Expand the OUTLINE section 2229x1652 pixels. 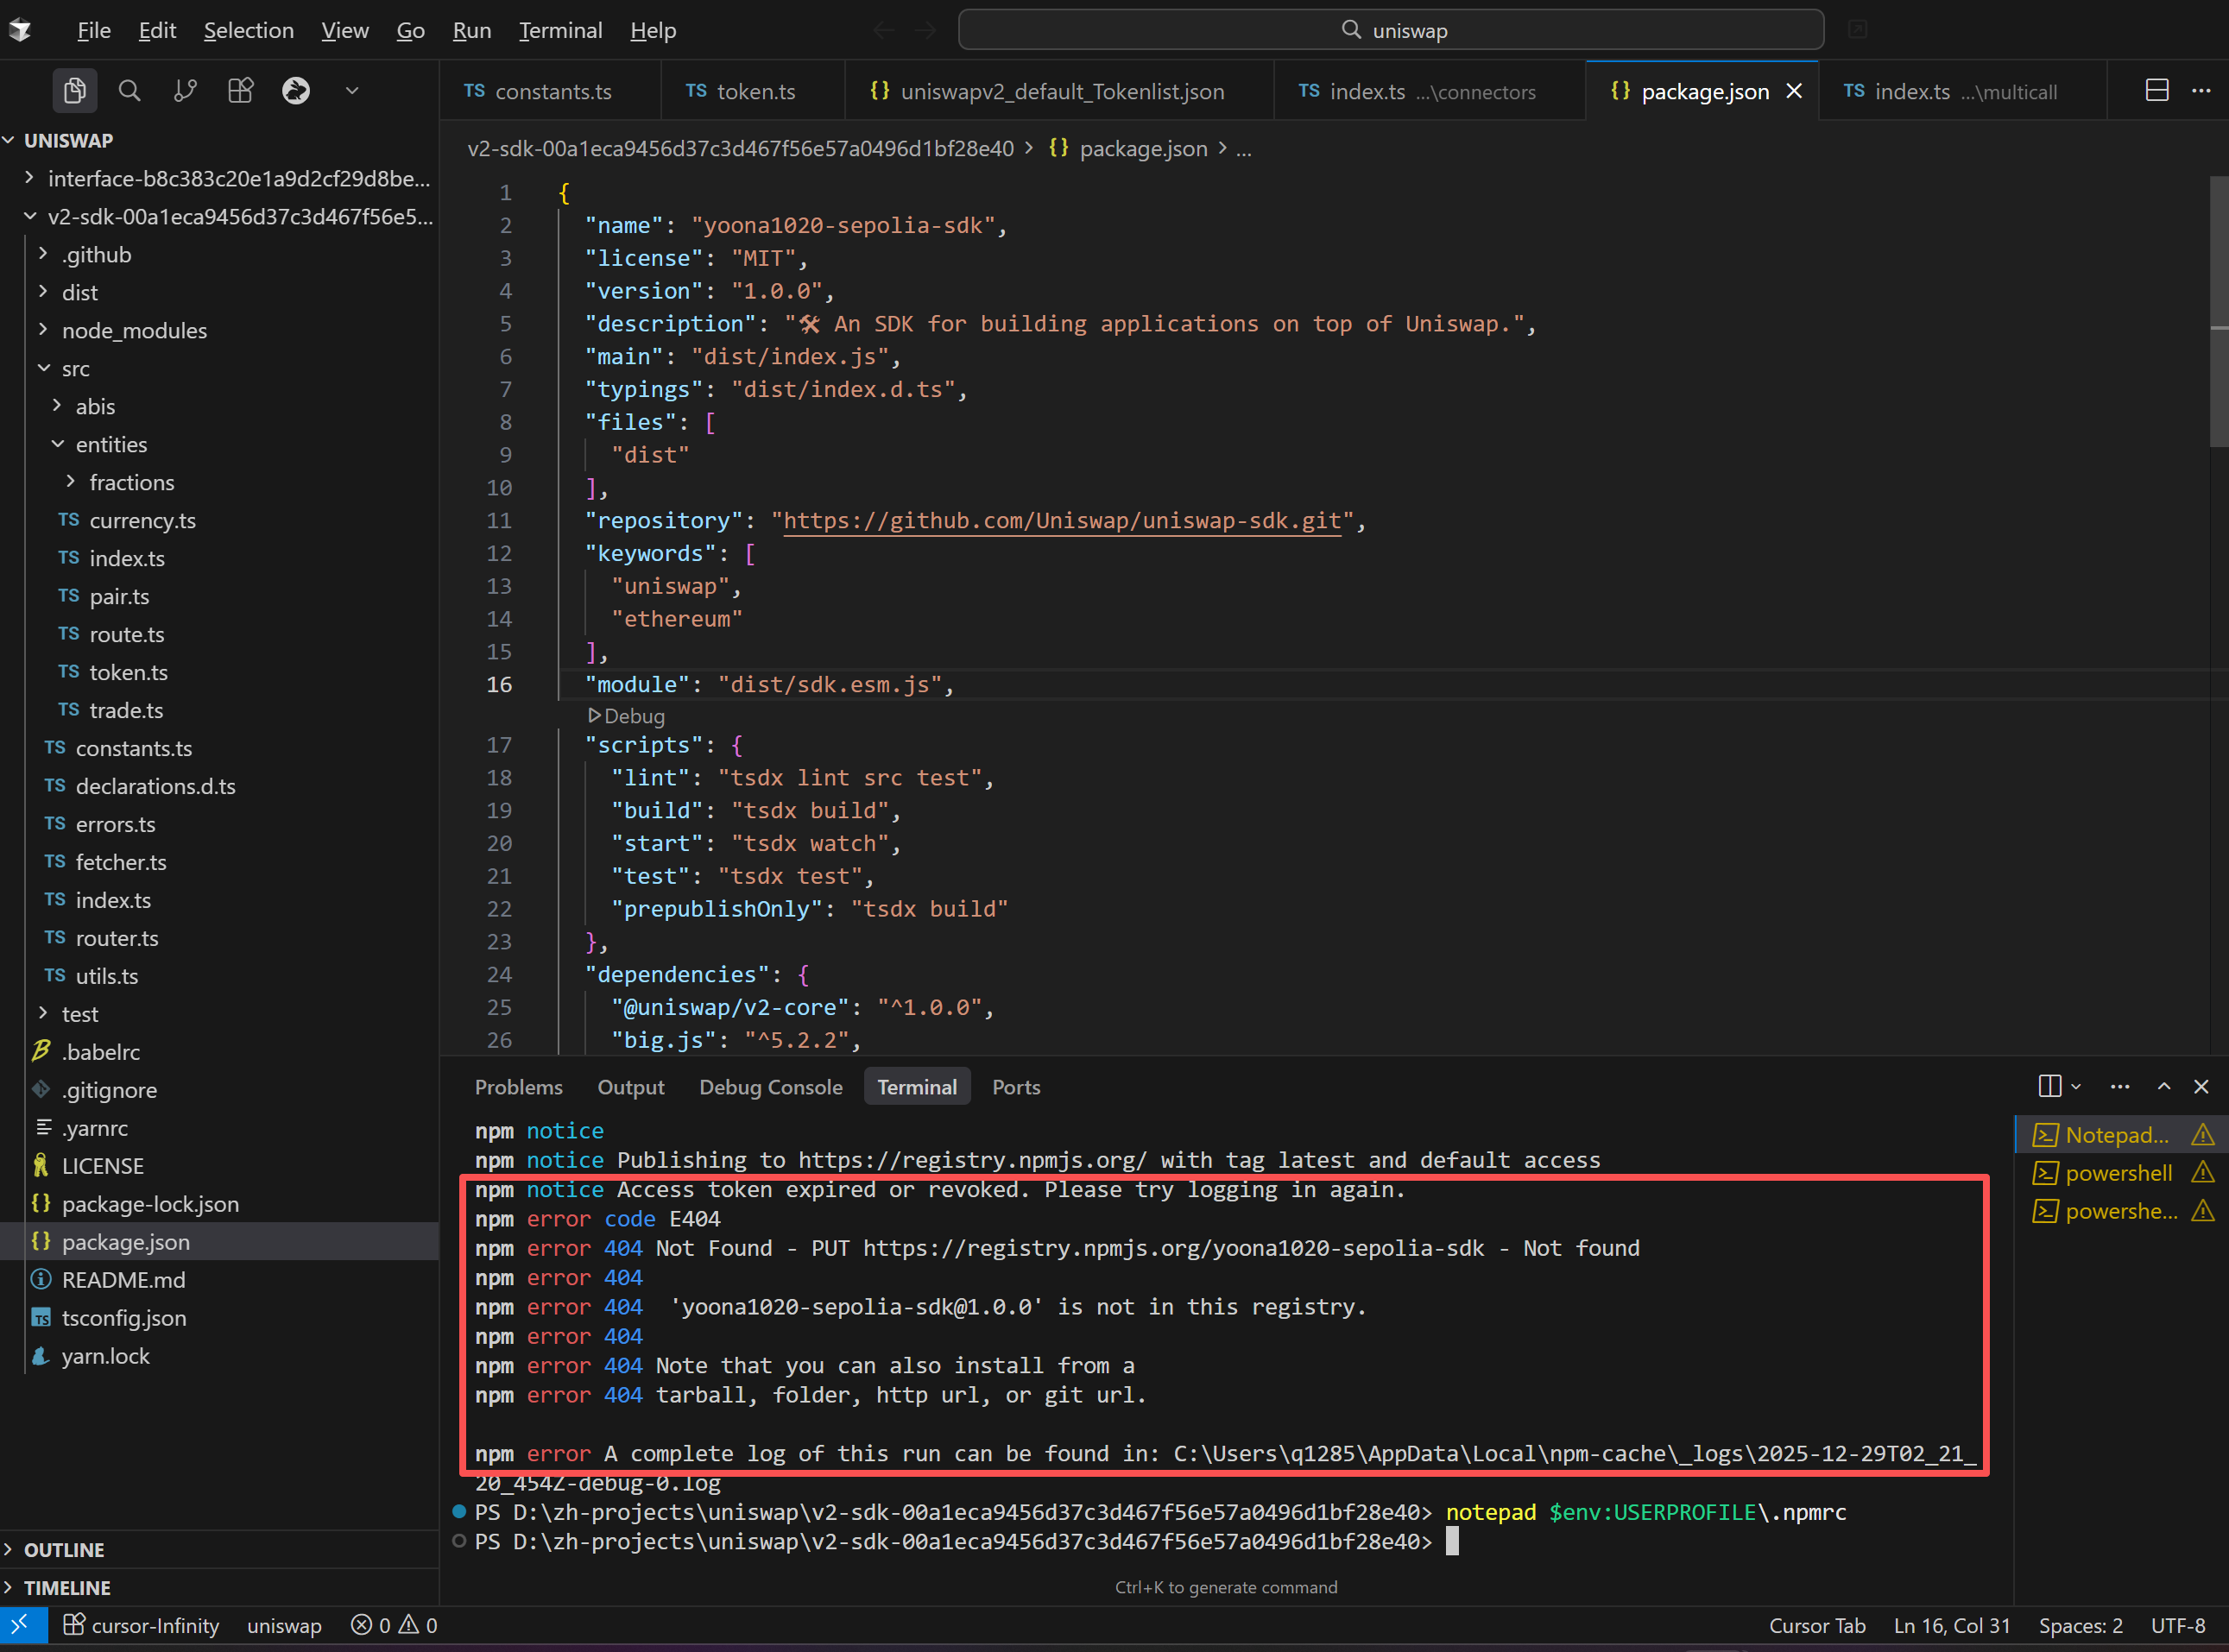tap(64, 1549)
